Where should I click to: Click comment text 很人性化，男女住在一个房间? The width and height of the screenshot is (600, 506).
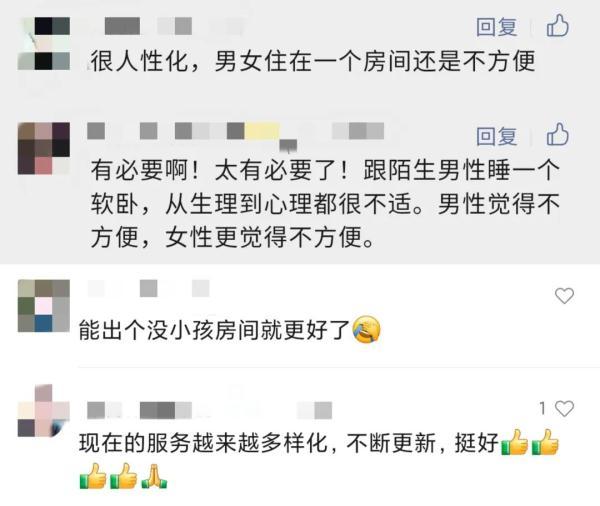tap(313, 61)
